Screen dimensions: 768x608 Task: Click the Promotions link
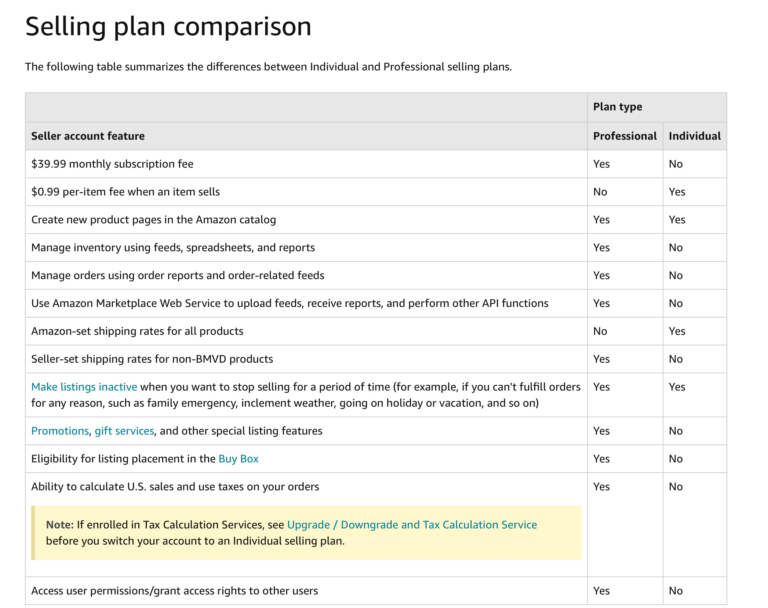pos(59,431)
